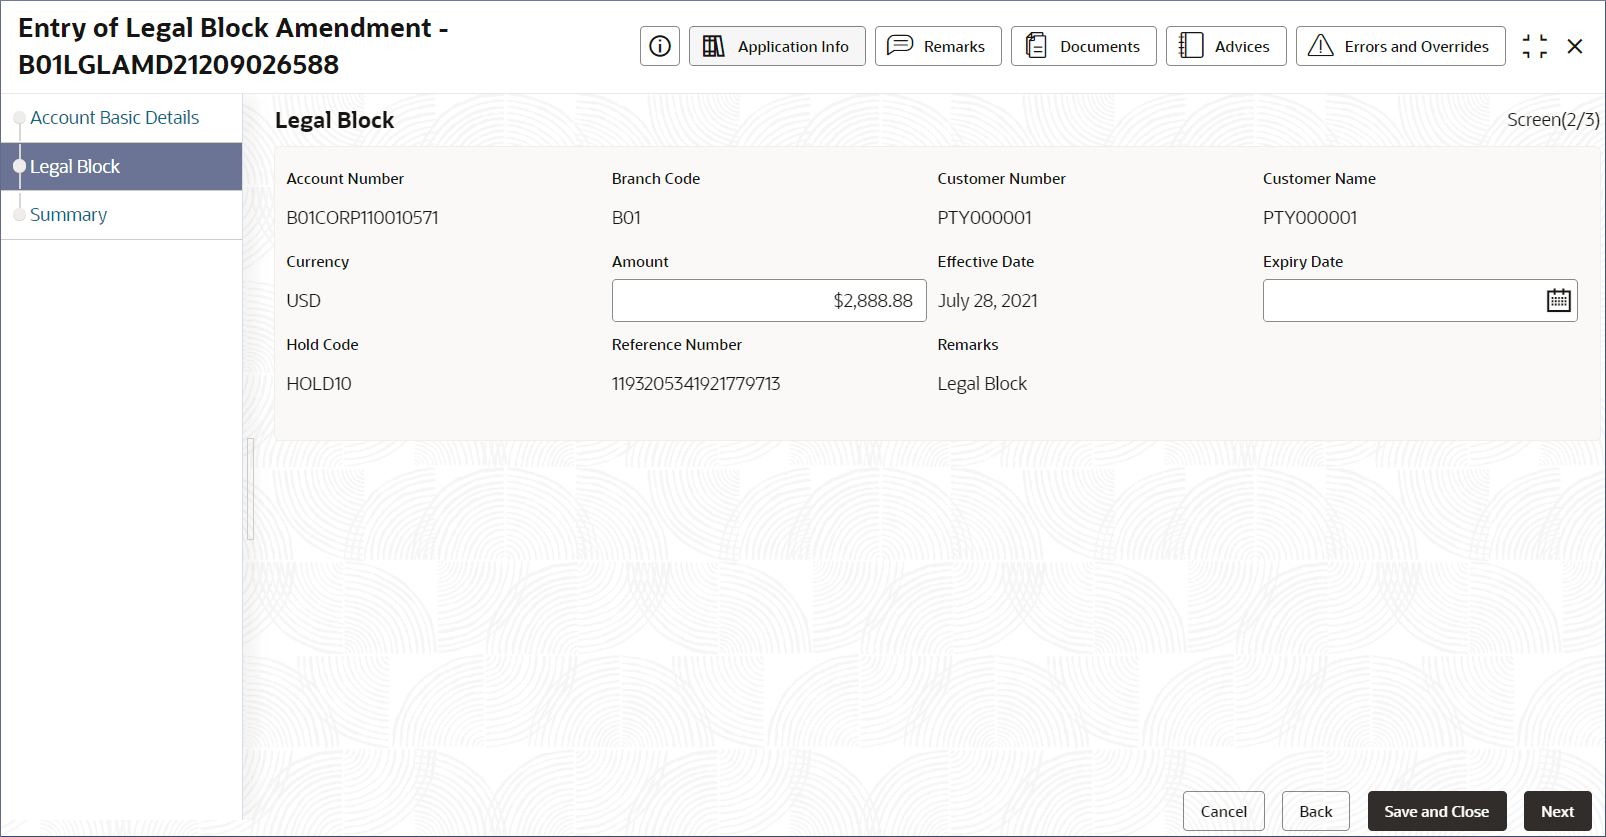1606x837 pixels.
Task: Jump to the Summary step
Action: [x=68, y=215]
